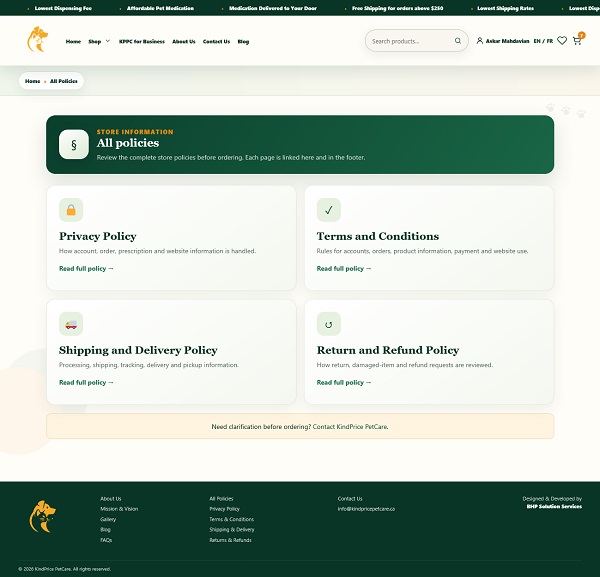Expand the Shop menu chevron
This screenshot has height=577, width=600.
click(108, 41)
